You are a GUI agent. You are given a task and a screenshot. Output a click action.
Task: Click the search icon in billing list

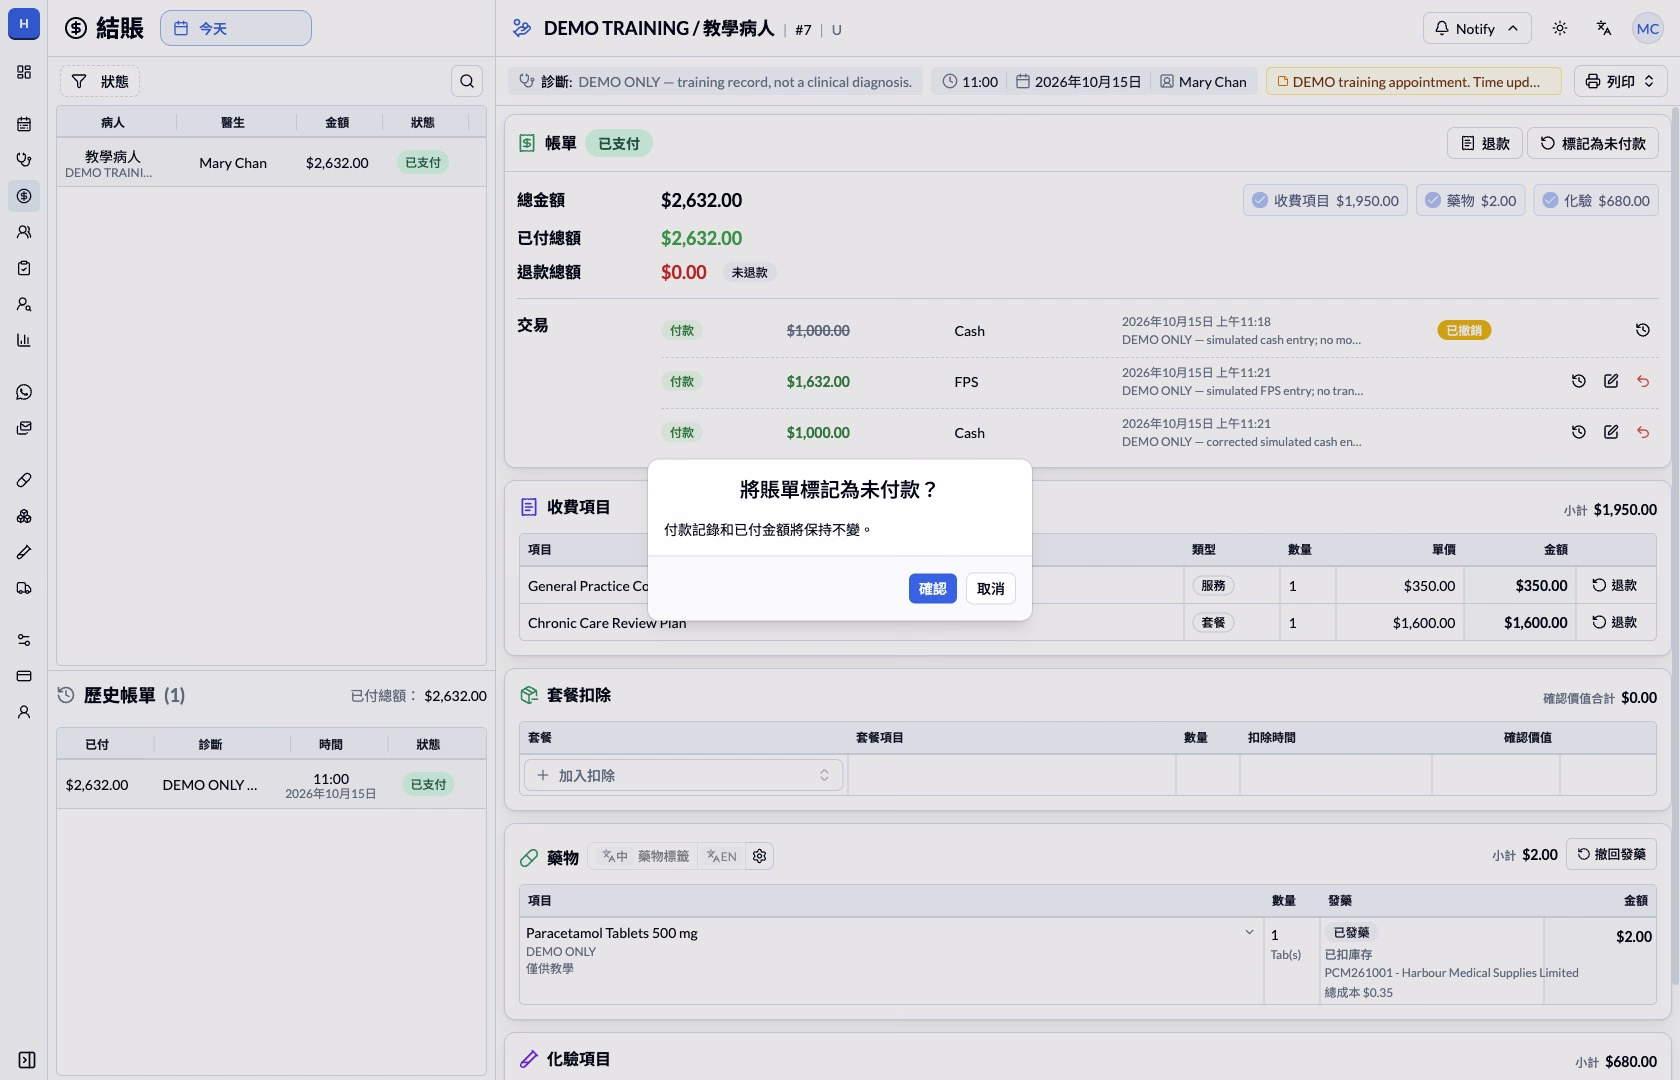click(x=467, y=81)
